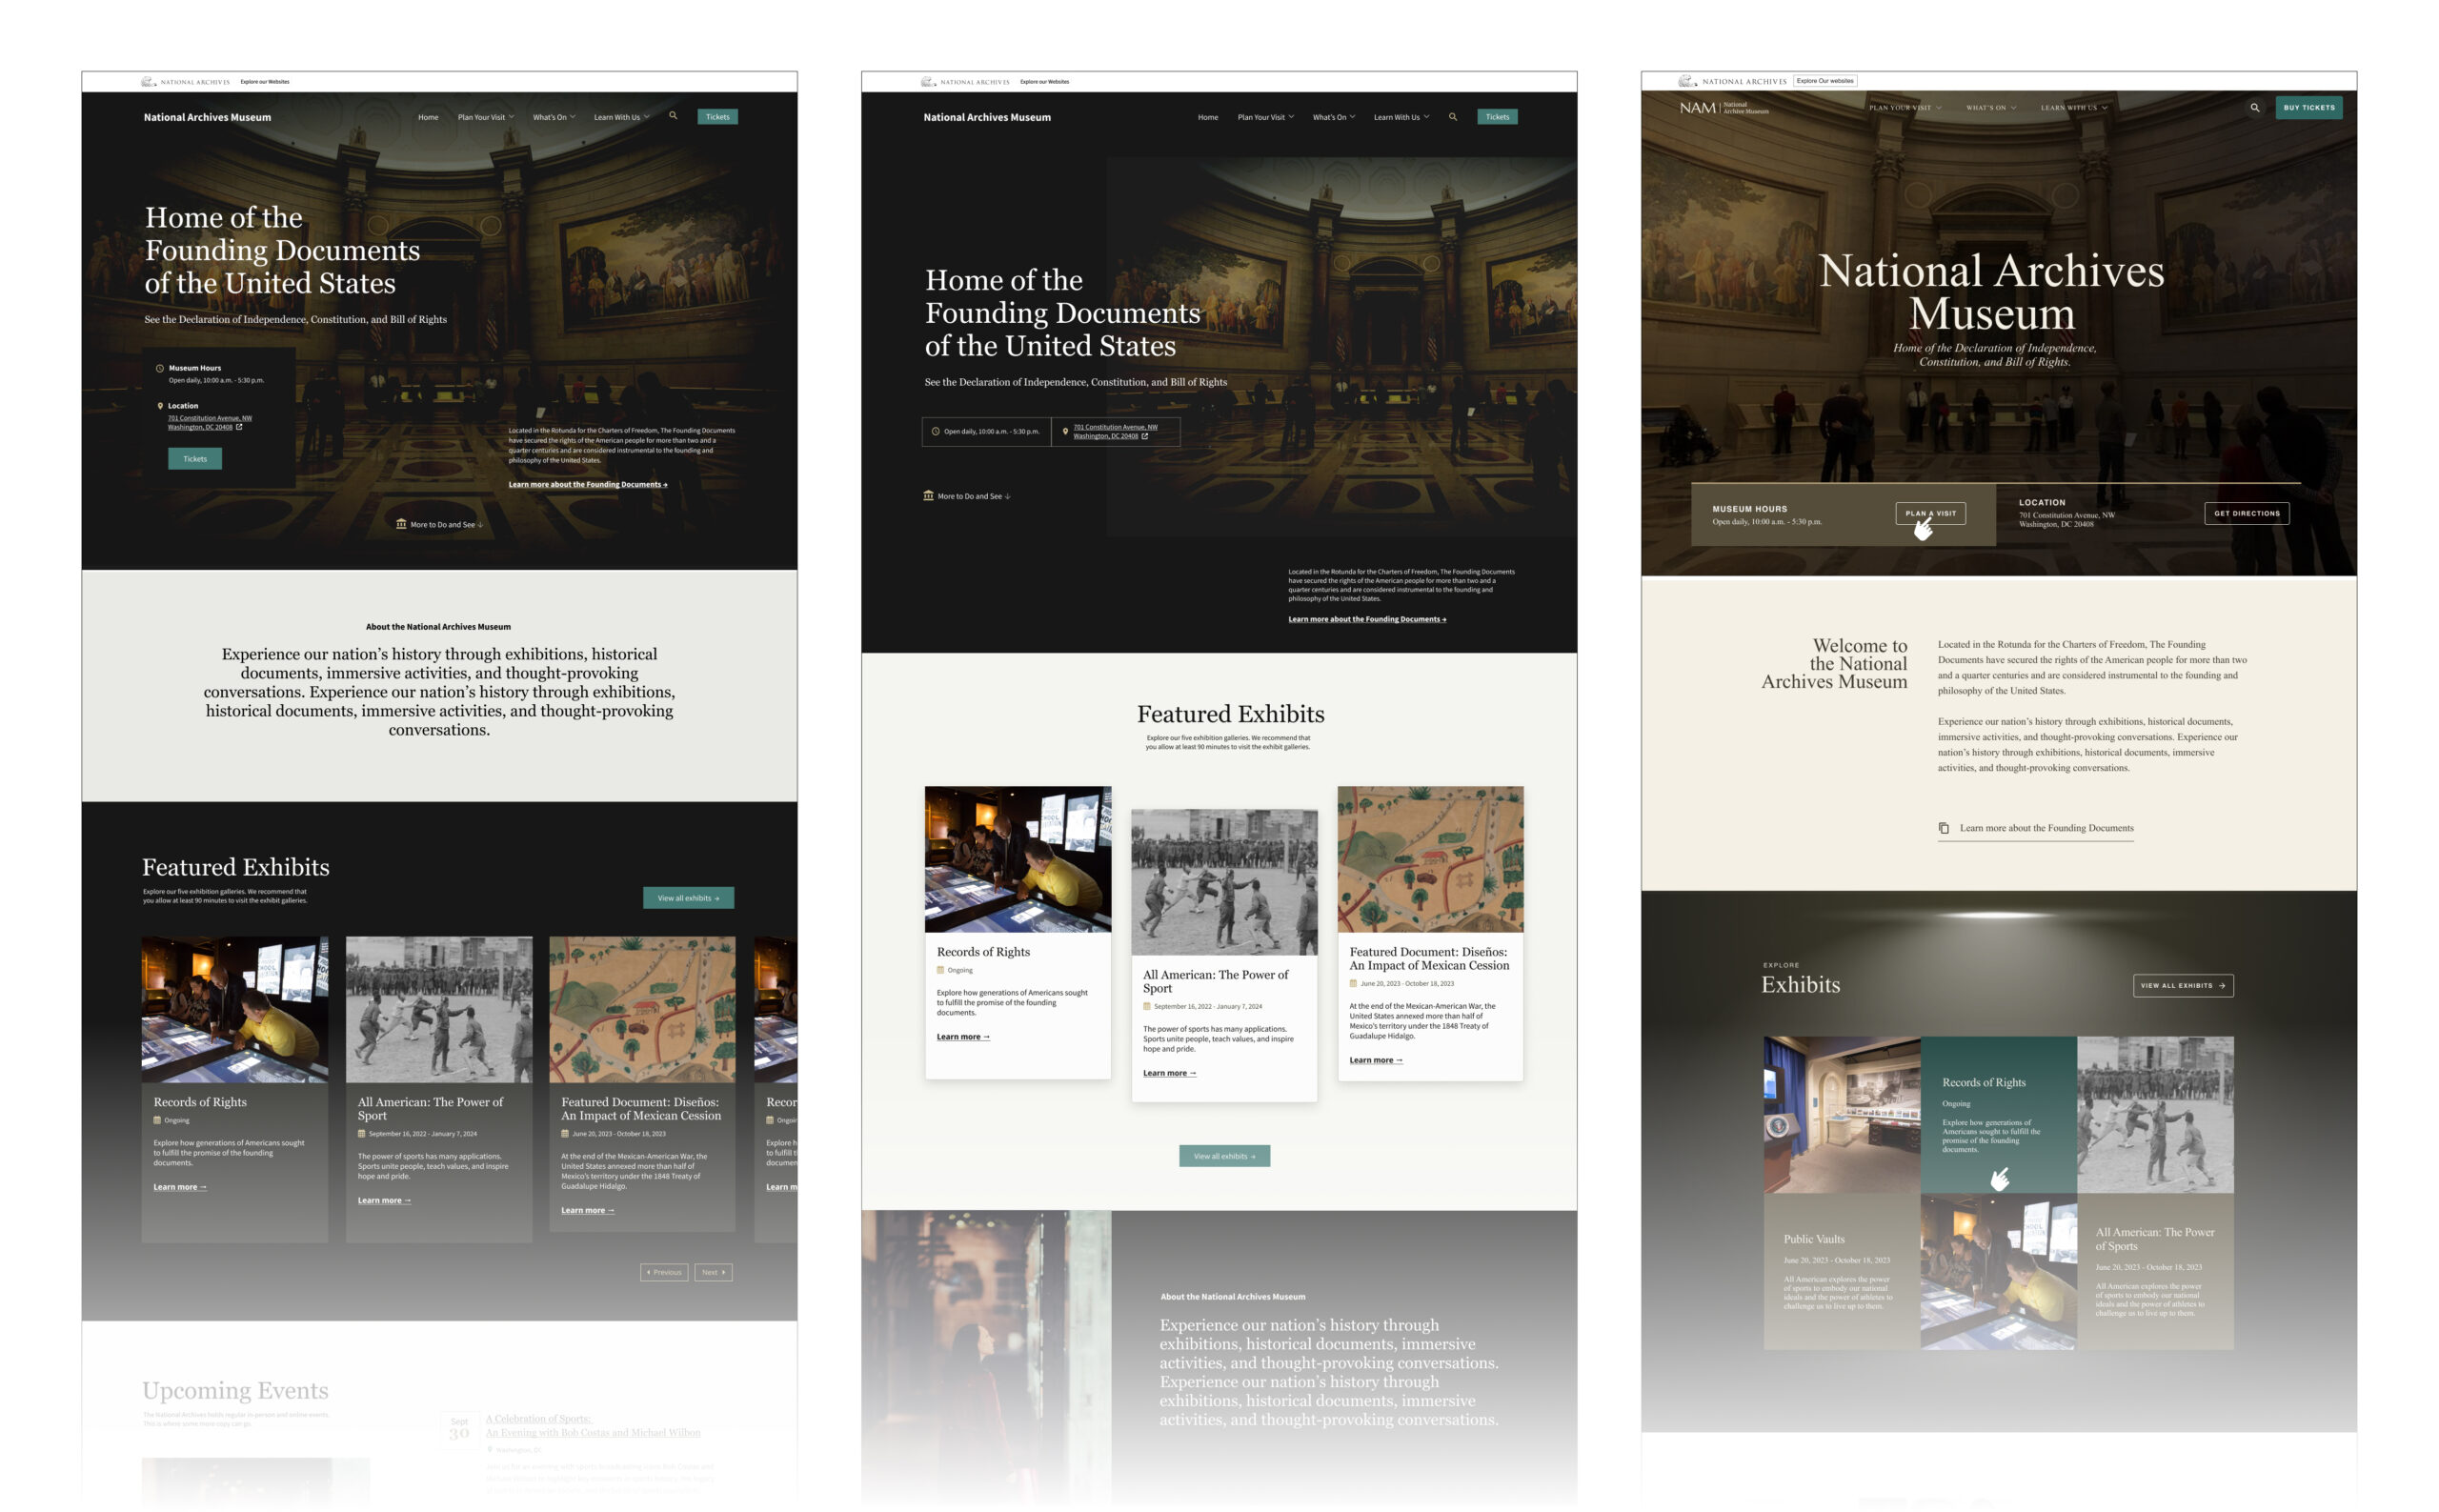Click calendar icon beside September 16, 2022 in left mockup
2439x1512 pixels.
tap(362, 1134)
